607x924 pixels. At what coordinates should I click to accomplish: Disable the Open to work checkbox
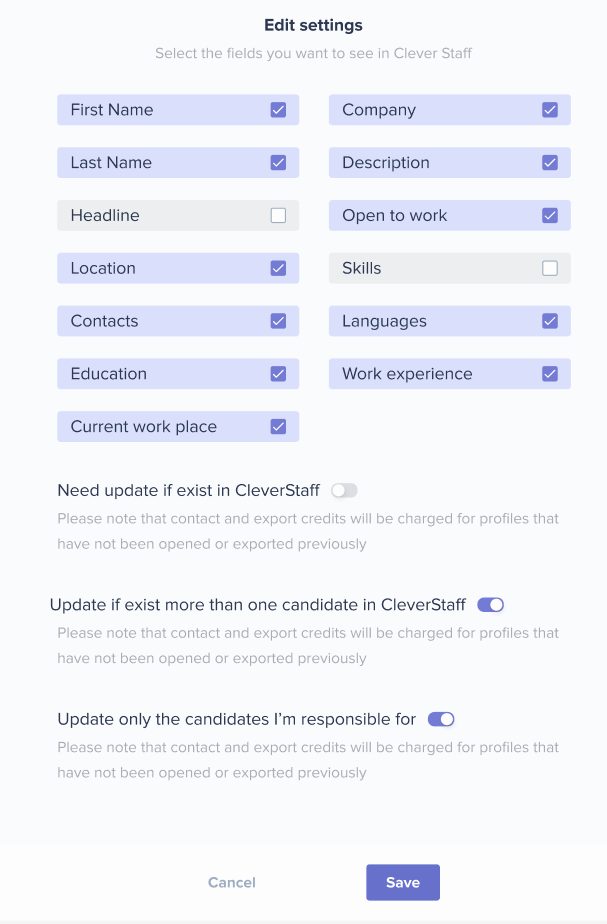550,215
